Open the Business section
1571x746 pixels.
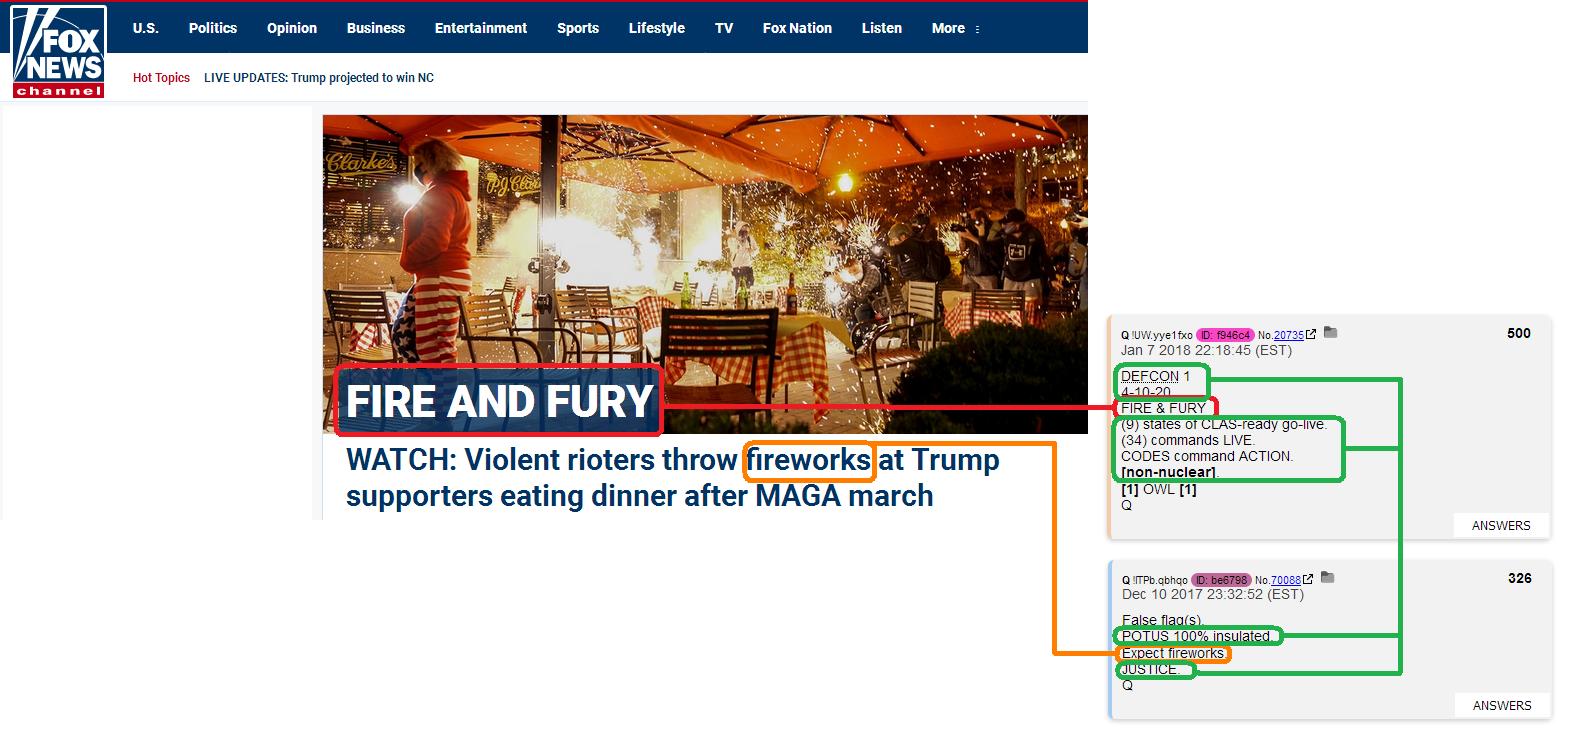click(x=376, y=28)
